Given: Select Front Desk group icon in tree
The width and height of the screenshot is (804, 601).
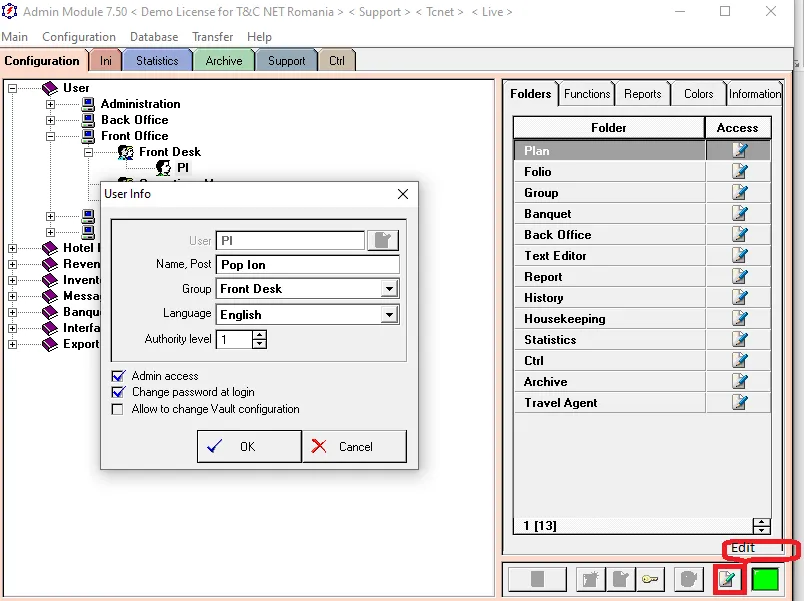Looking at the screenshot, I should point(126,152).
